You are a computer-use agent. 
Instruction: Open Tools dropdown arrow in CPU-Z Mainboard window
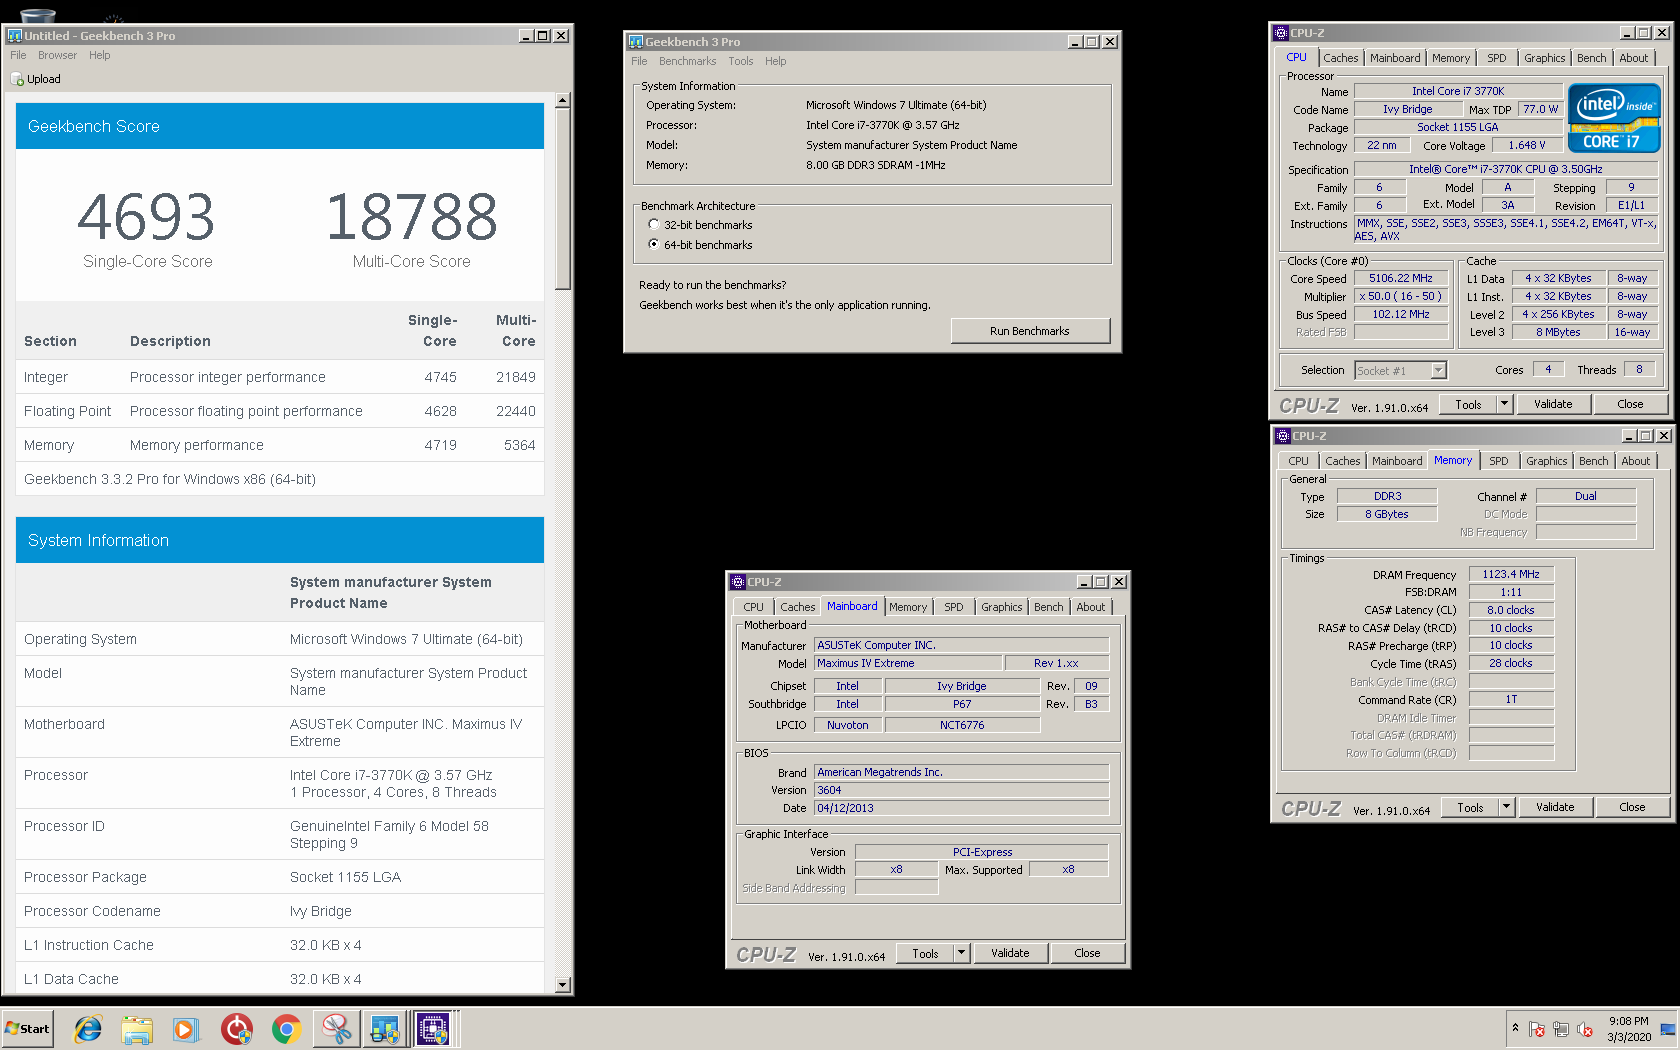pos(962,953)
